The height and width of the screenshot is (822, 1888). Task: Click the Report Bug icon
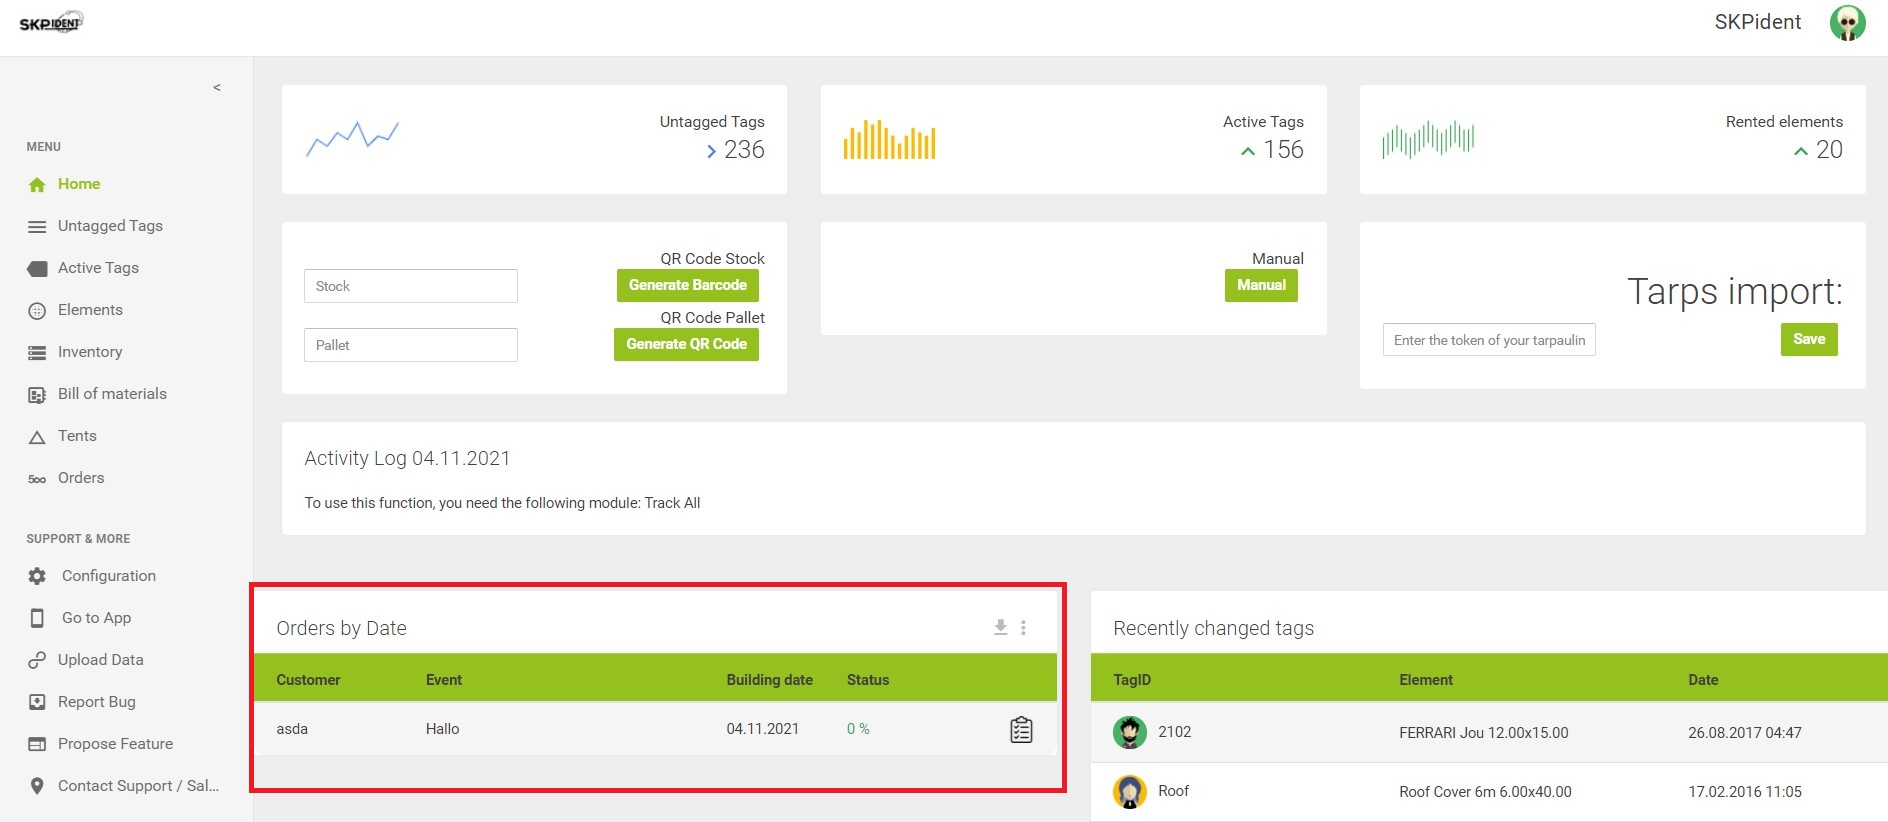37,702
